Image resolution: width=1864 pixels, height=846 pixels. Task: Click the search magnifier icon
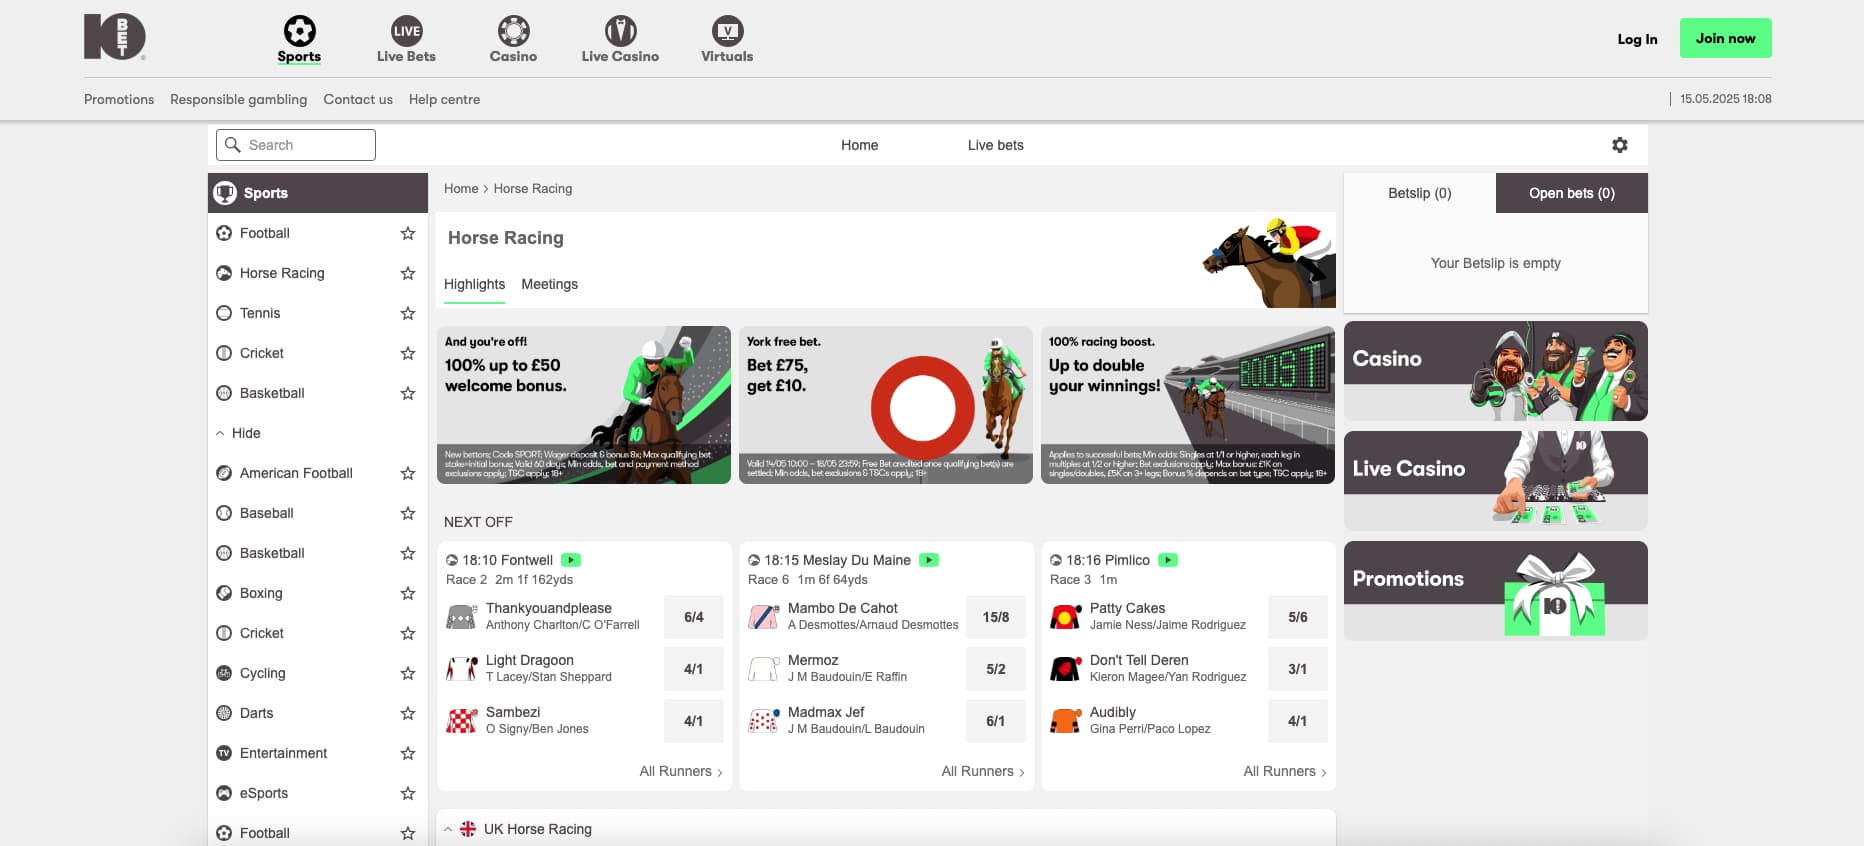click(x=233, y=145)
